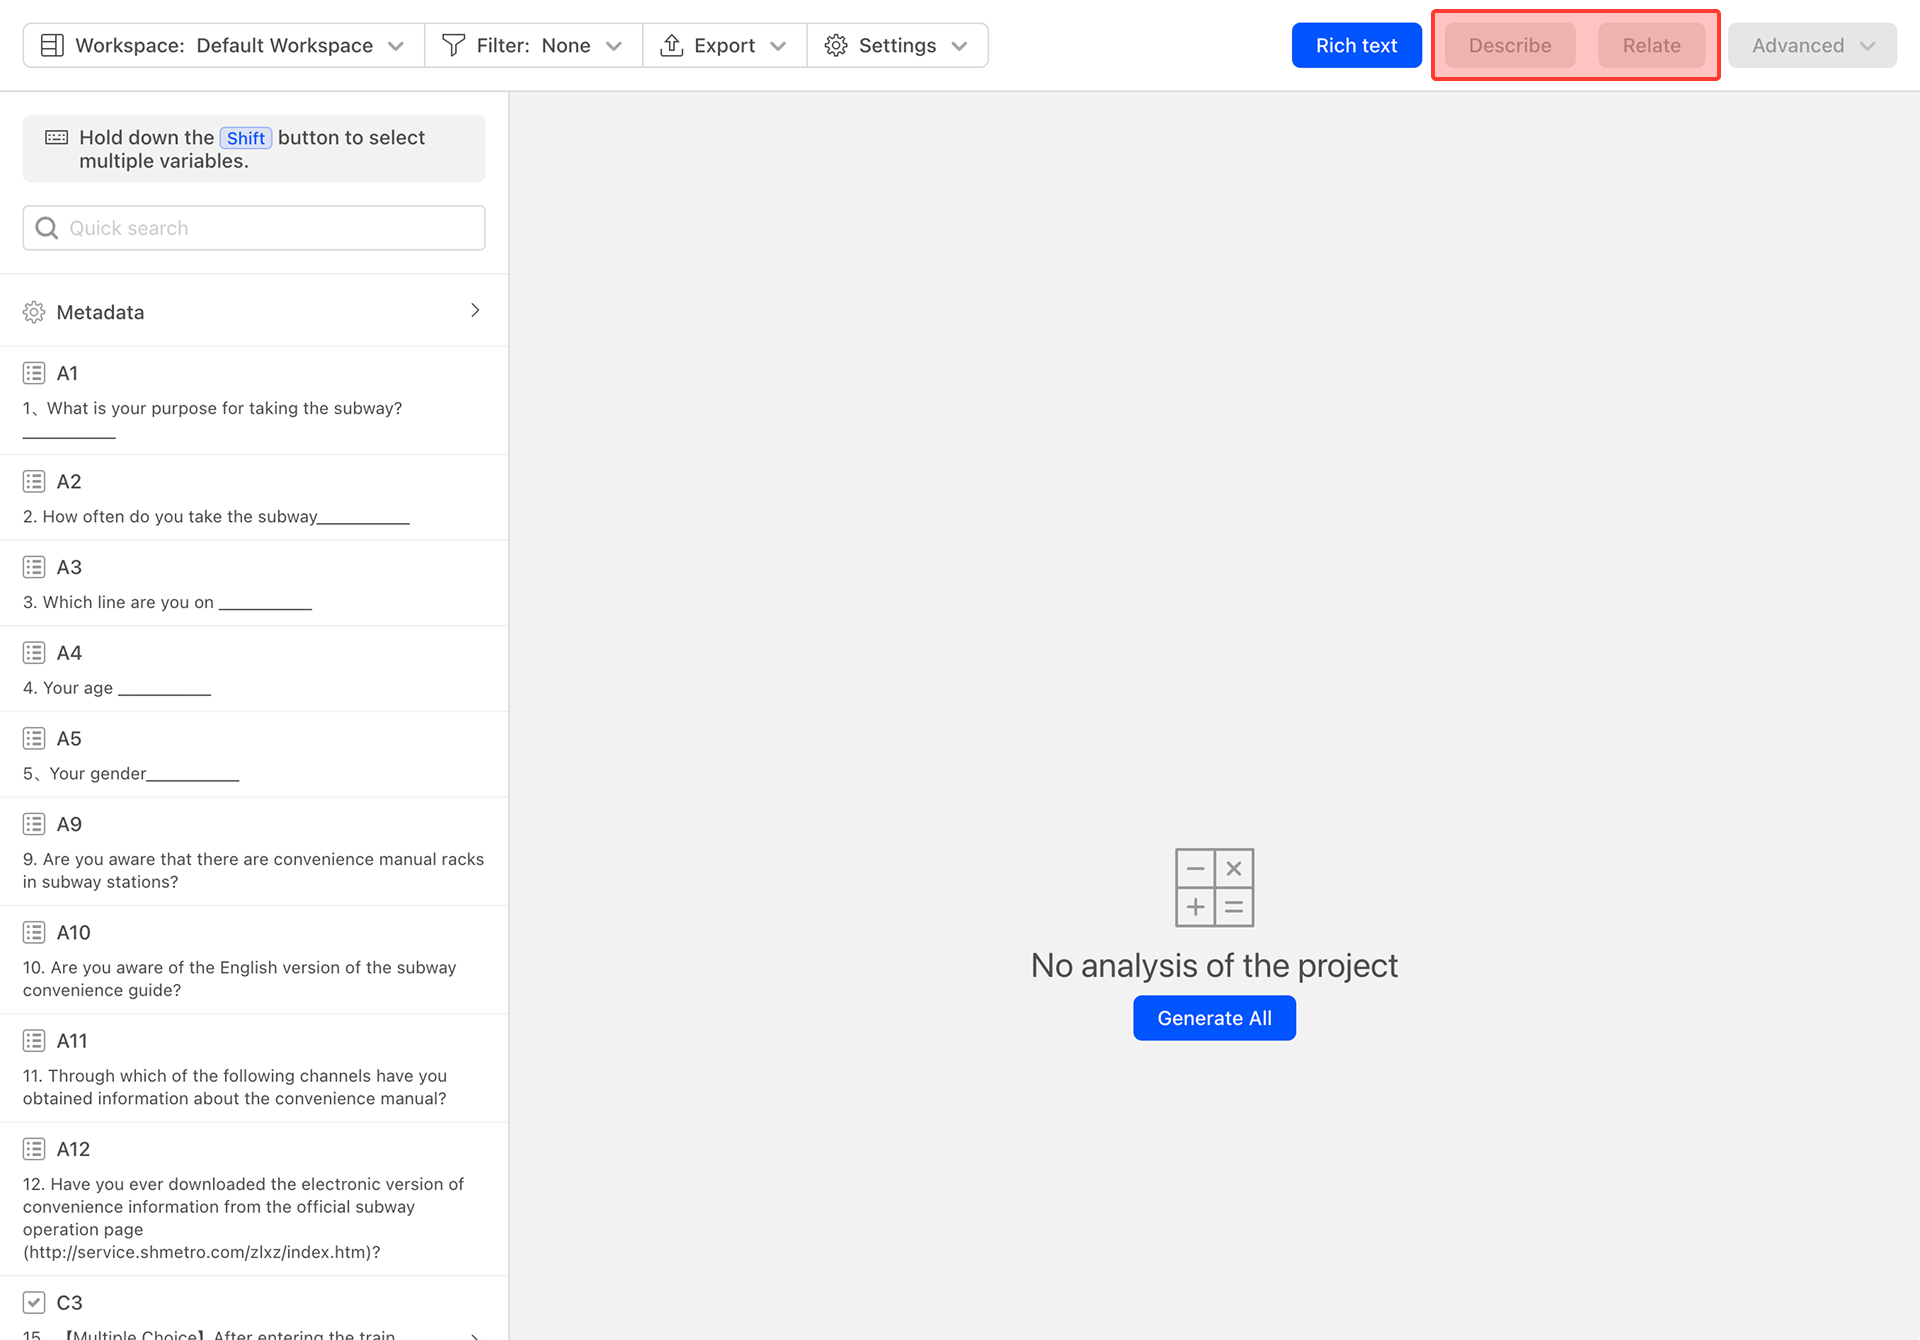The width and height of the screenshot is (1920, 1340).
Task: Click the Metadata label
Action: point(101,312)
